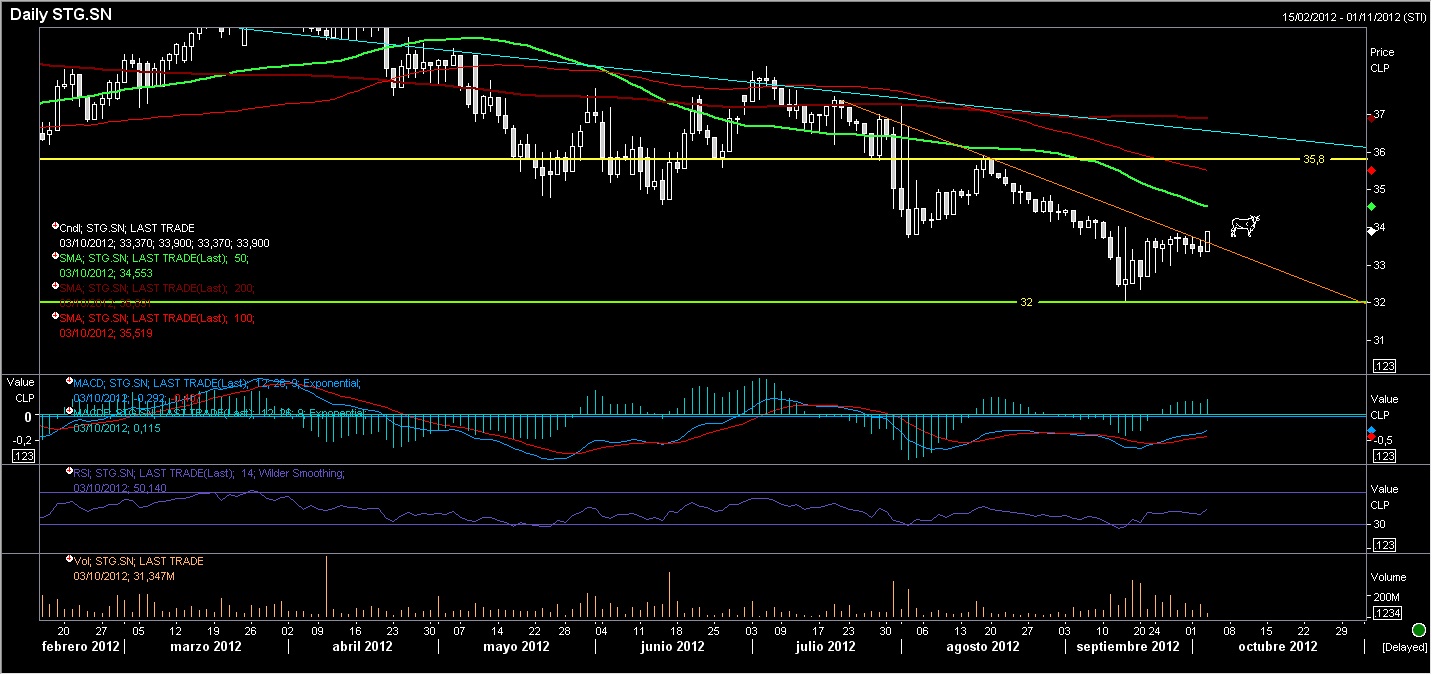Click the junio 2012 month label
Viewport: 1432px width, 675px height.
tap(673, 646)
